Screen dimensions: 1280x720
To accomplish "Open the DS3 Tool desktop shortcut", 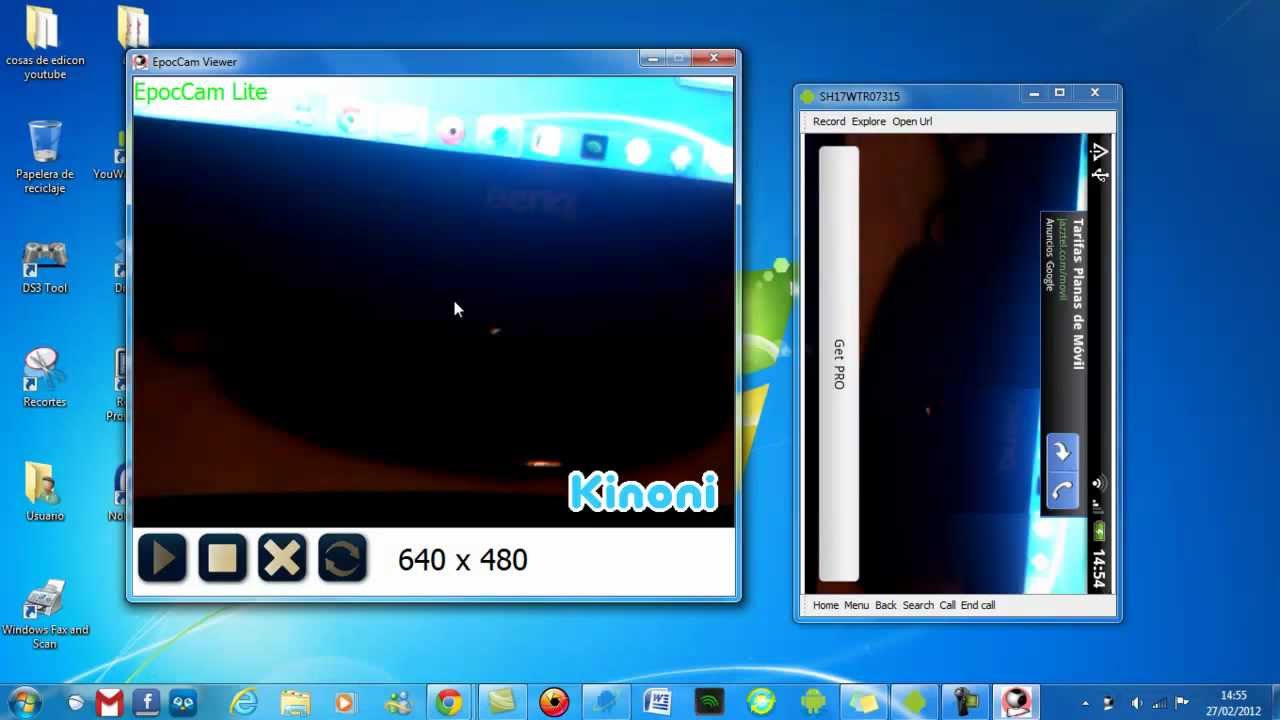I will (x=45, y=267).
